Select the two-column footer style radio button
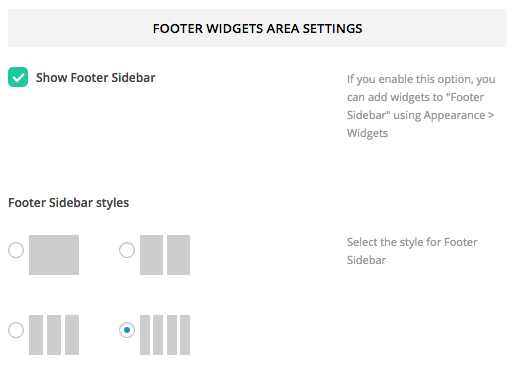The height and width of the screenshot is (374, 515). tap(127, 250)
